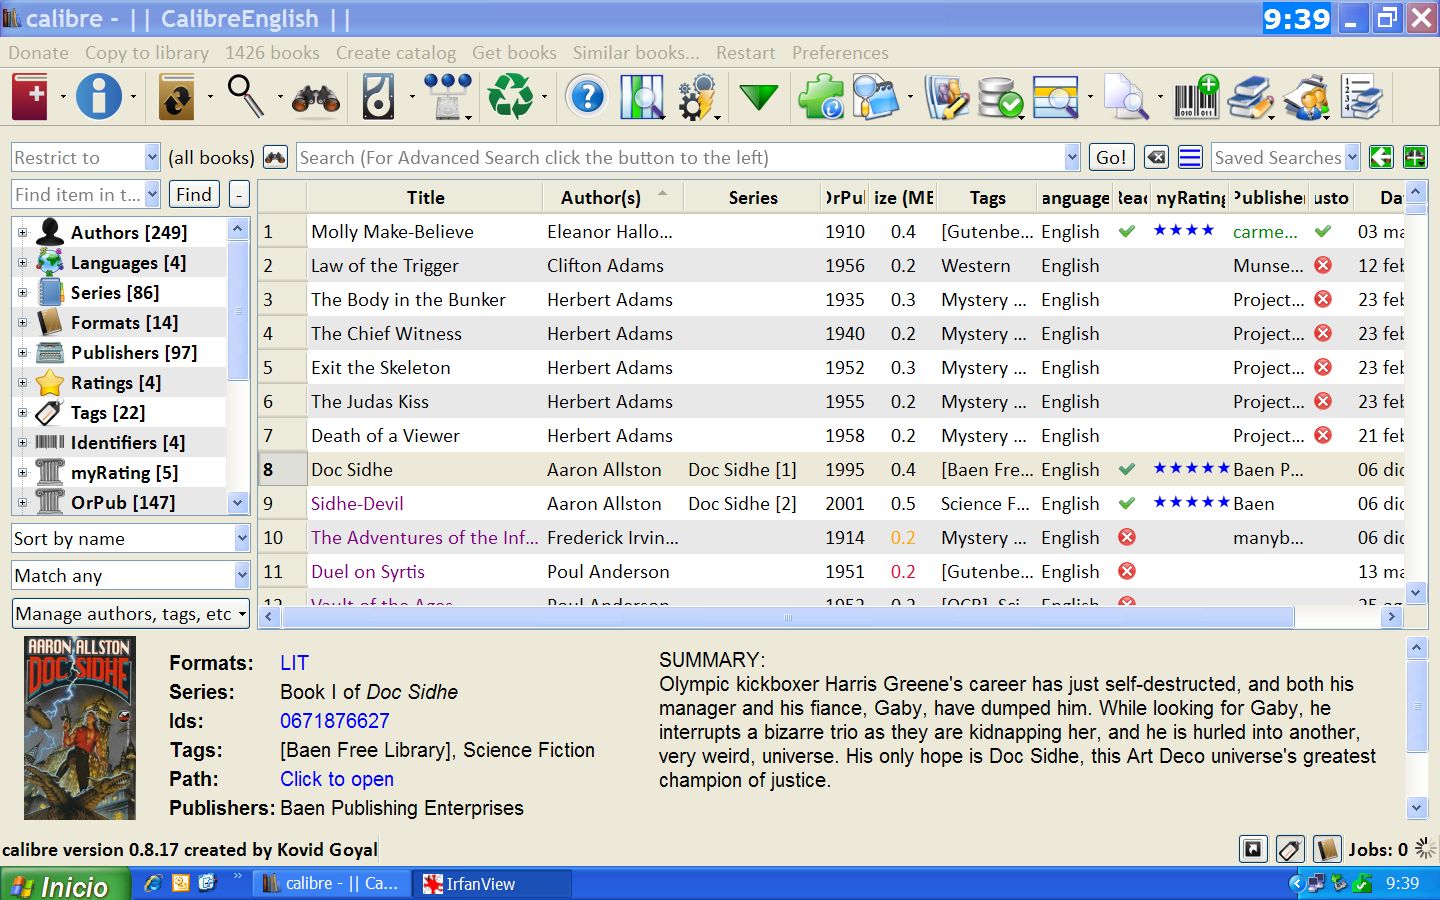Open the Preferences menu

pos(840,53)
